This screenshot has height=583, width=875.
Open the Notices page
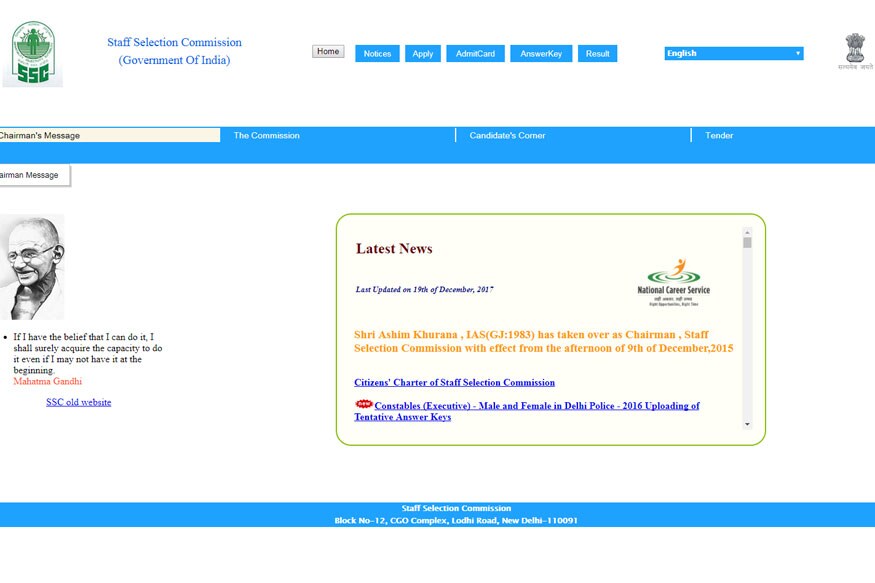(x=377, y=54)
